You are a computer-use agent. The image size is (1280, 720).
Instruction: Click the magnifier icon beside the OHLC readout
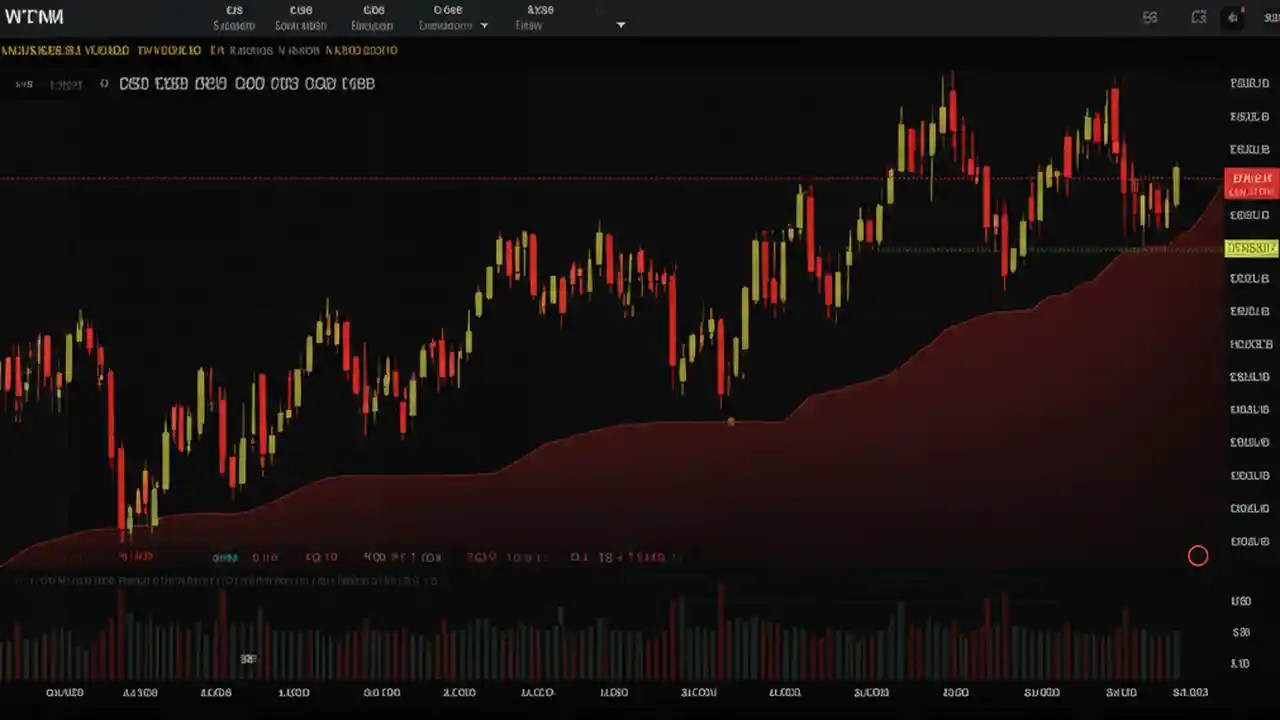[x=104, y=84]
